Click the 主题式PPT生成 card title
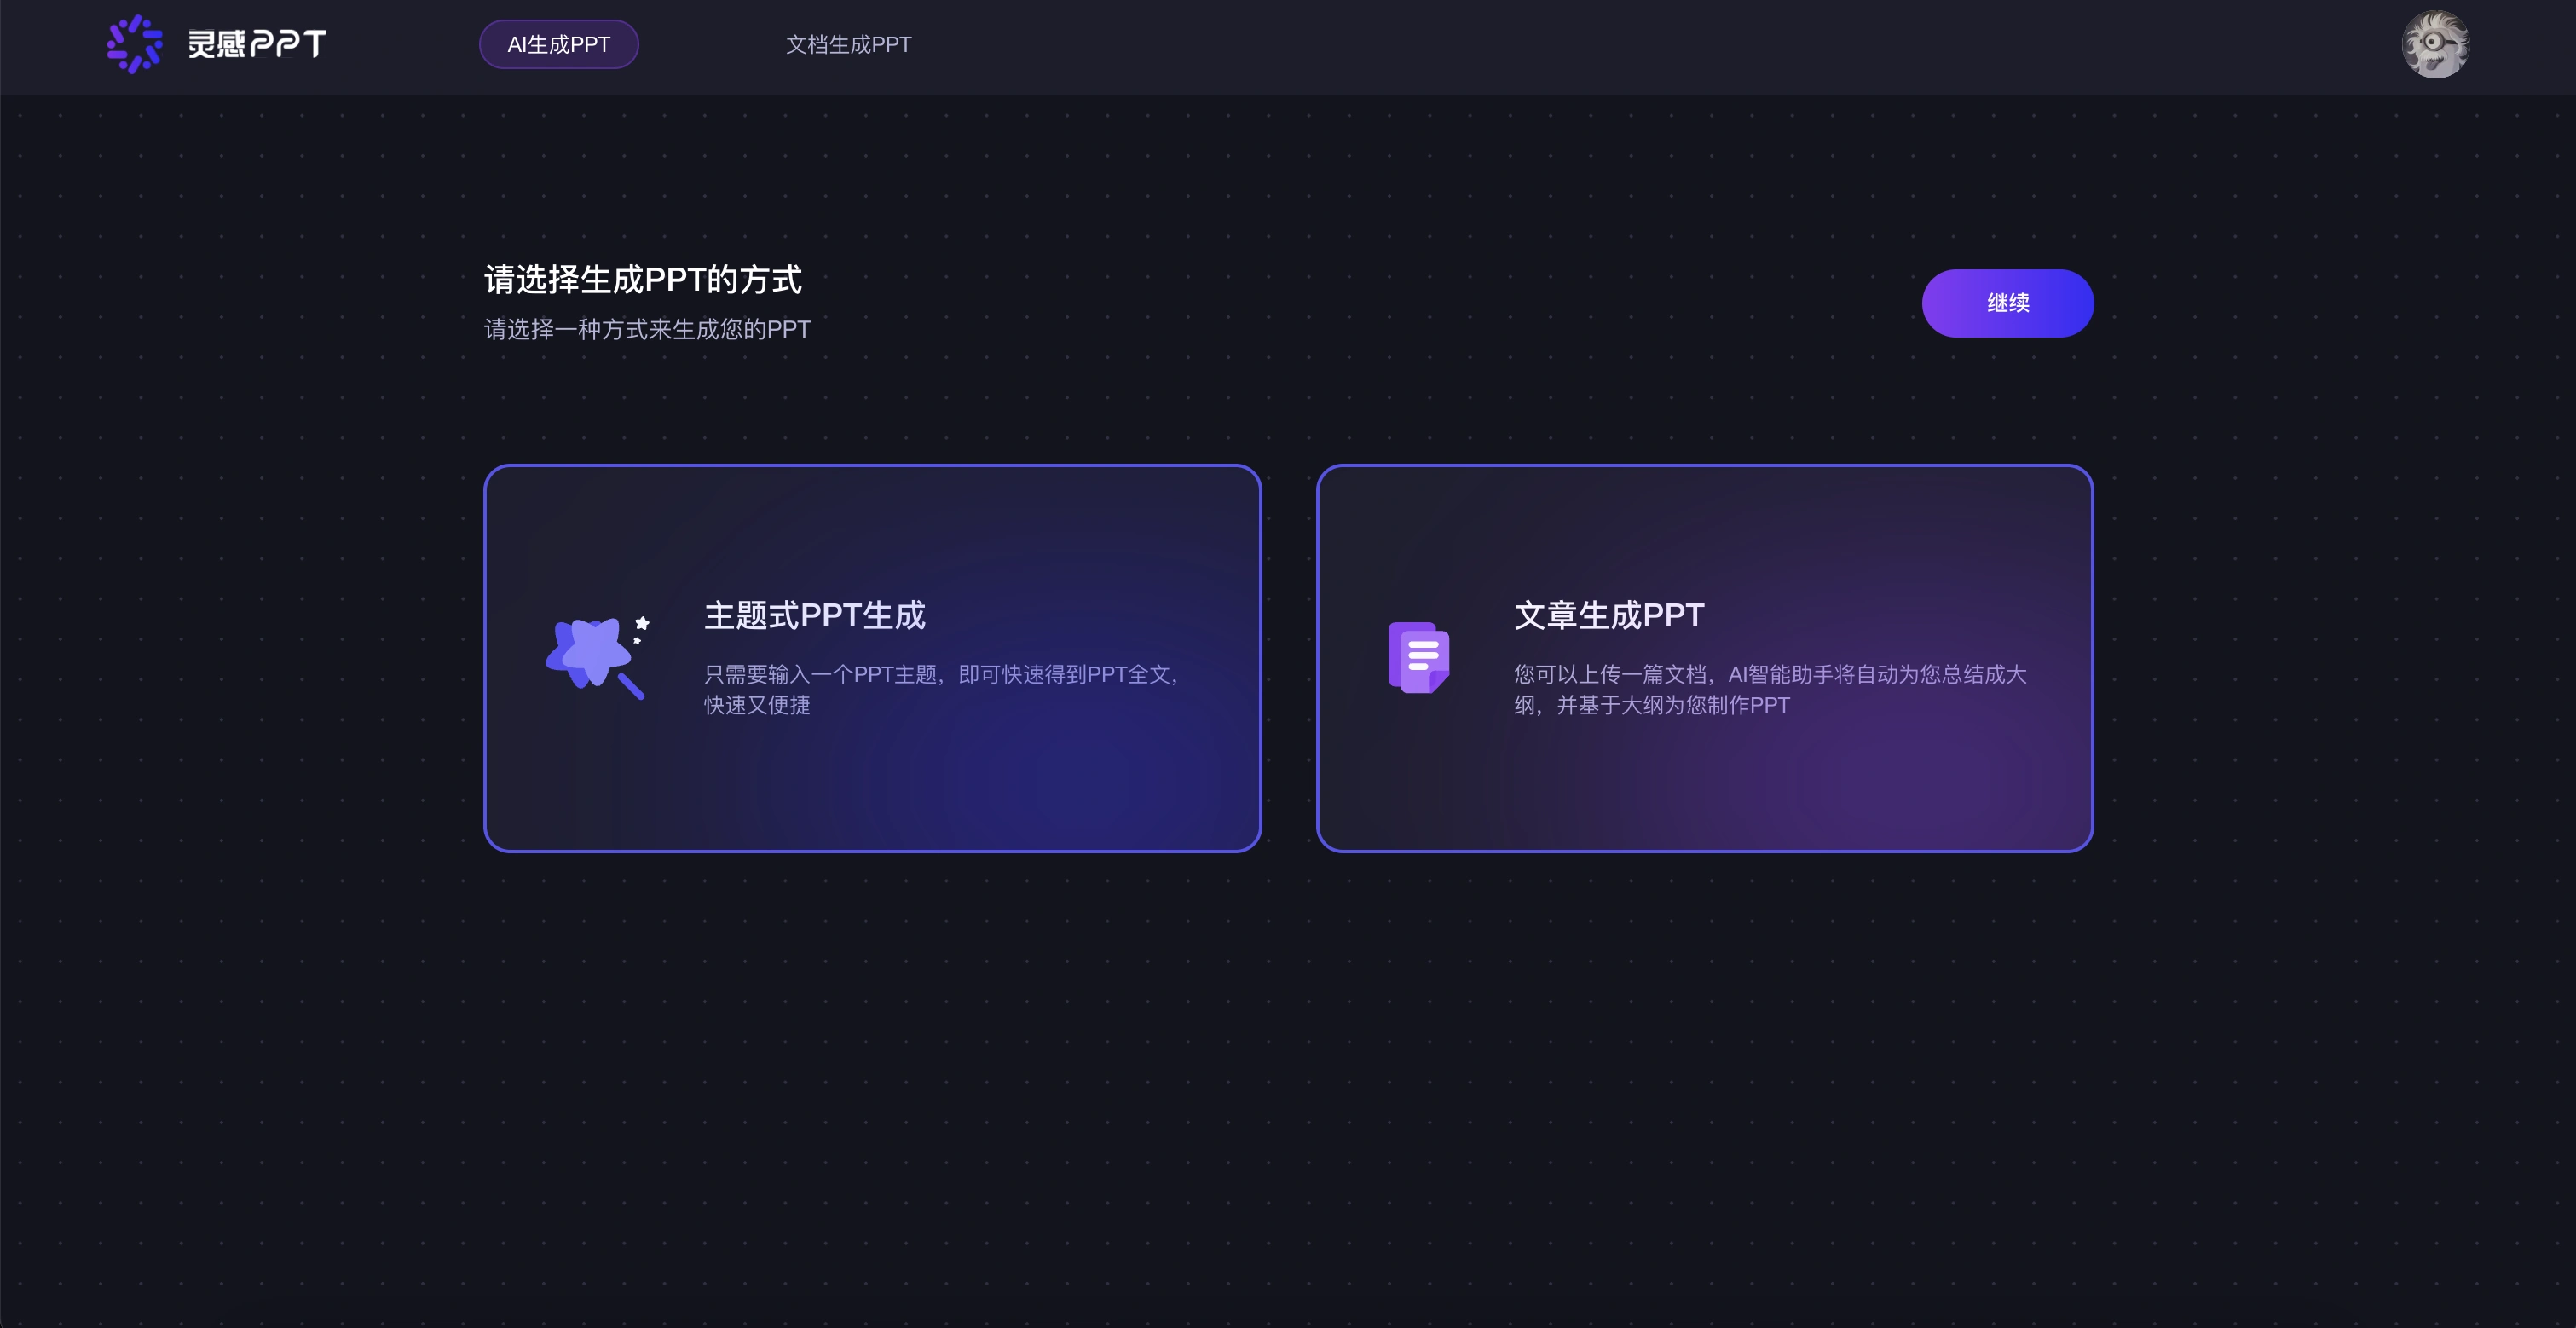Image resolution: width=2576 pixels, height=1328 pixels. 814,616
